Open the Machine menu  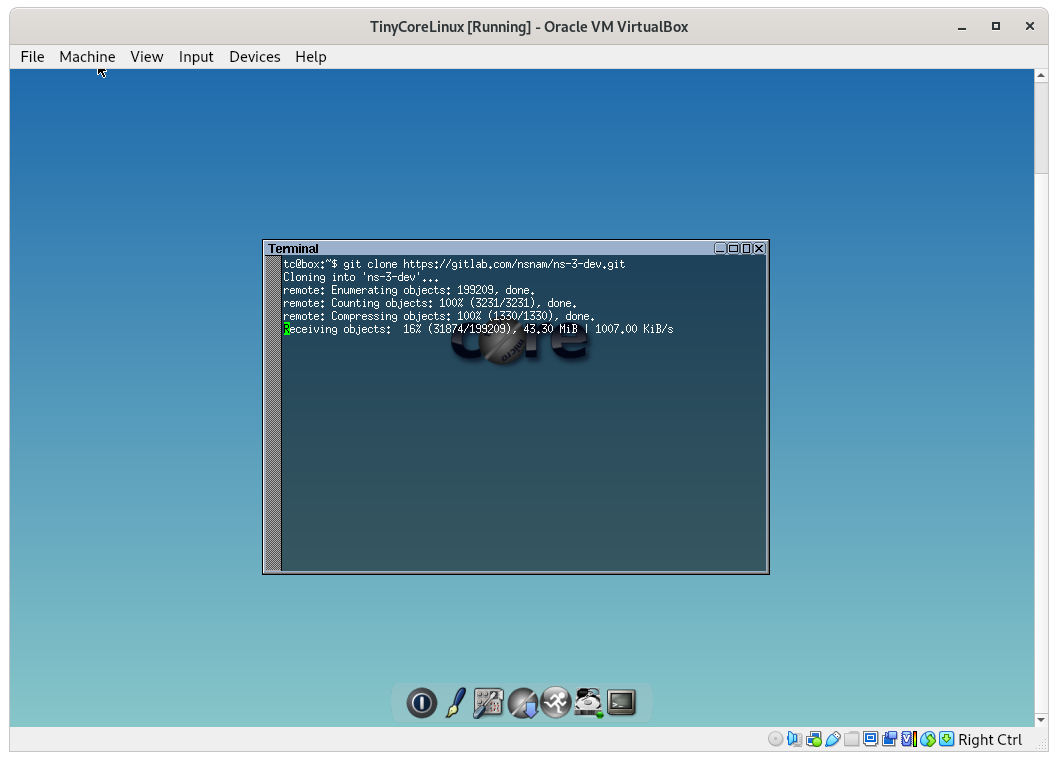(x=87, y=57)
